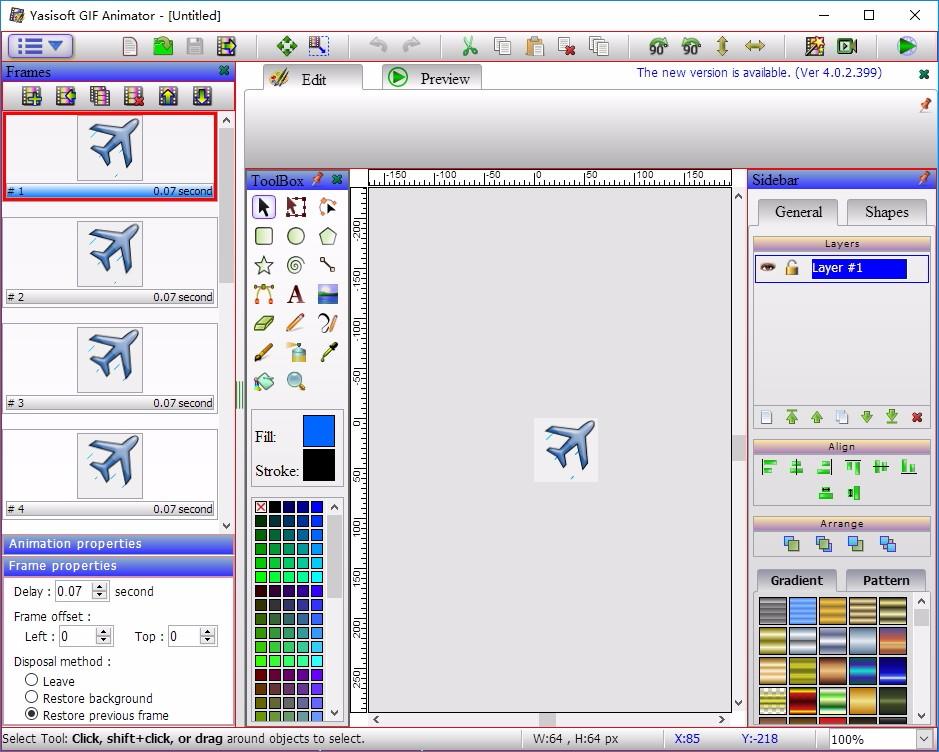
Task: Choose the Eraser tool
Action: tap(264, 323)
